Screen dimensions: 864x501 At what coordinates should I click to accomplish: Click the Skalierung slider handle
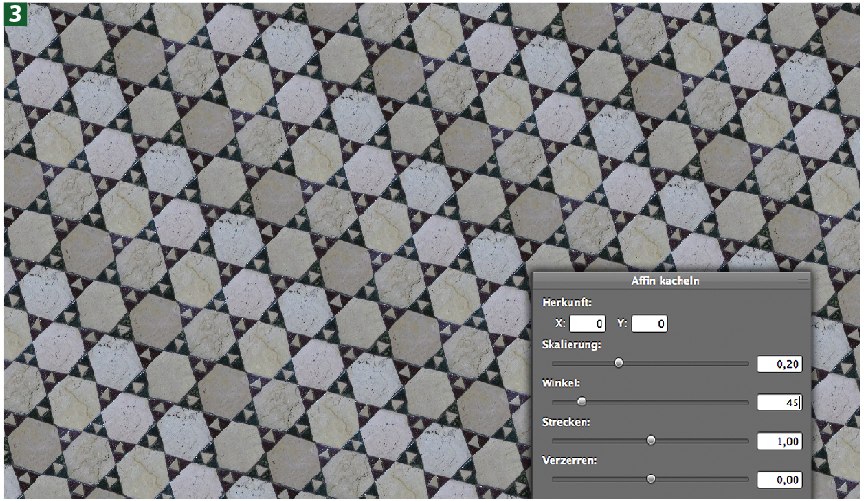coord(619,363)
